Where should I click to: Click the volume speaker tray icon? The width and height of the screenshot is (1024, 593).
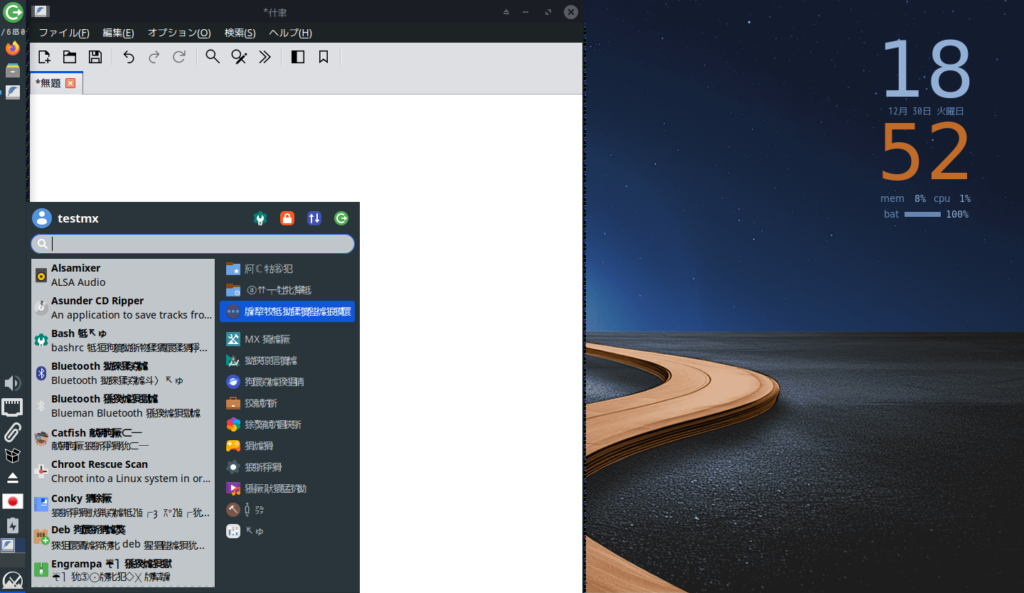tap(13, 383)
